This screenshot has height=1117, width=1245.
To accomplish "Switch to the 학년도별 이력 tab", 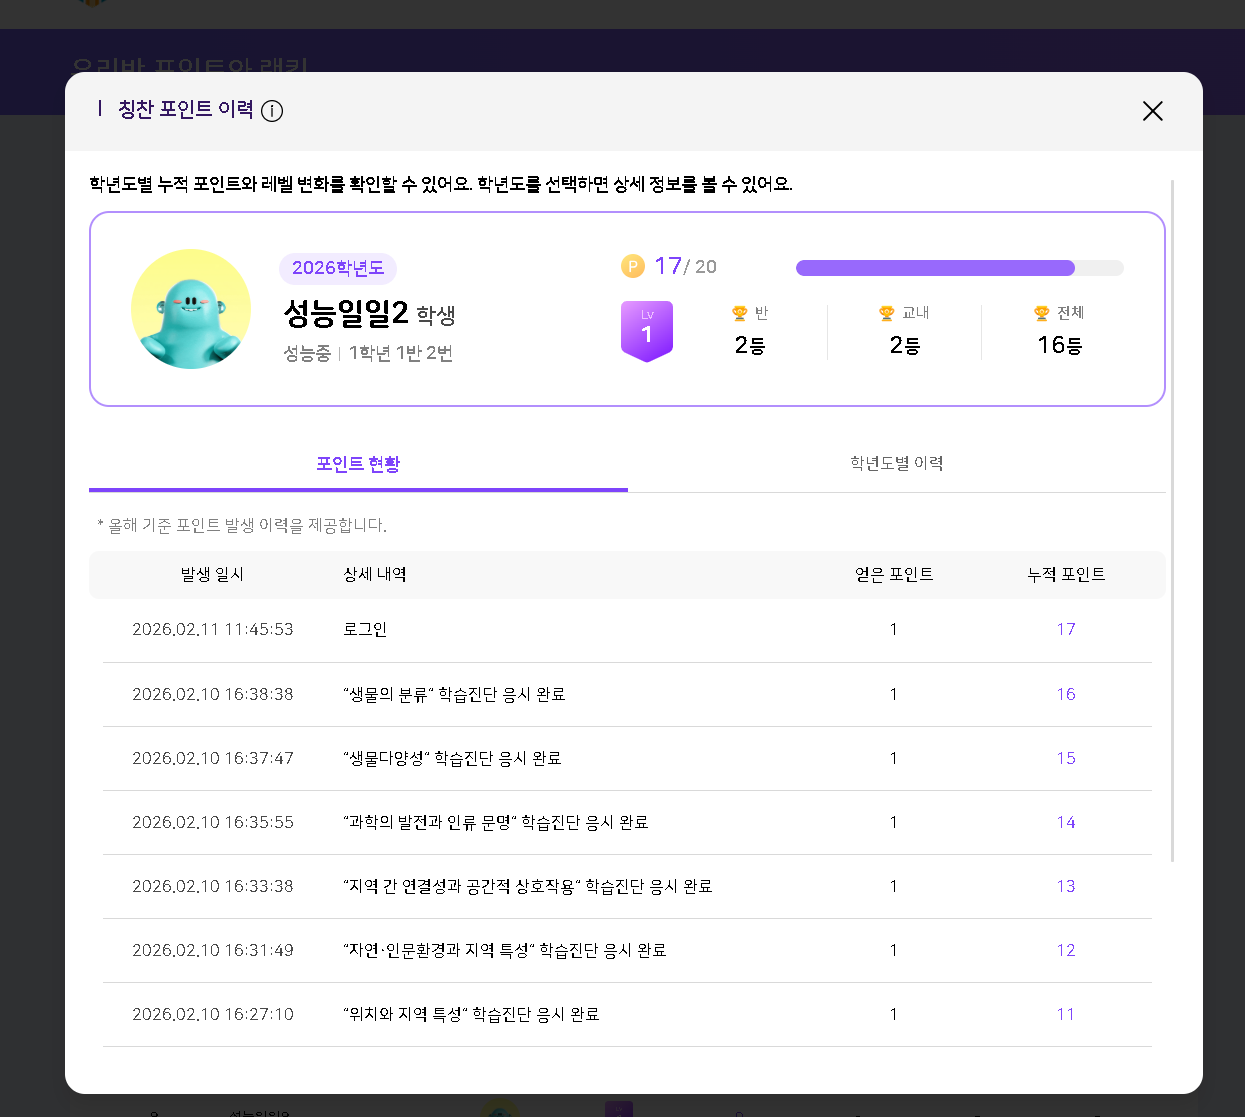I will 896,463.
